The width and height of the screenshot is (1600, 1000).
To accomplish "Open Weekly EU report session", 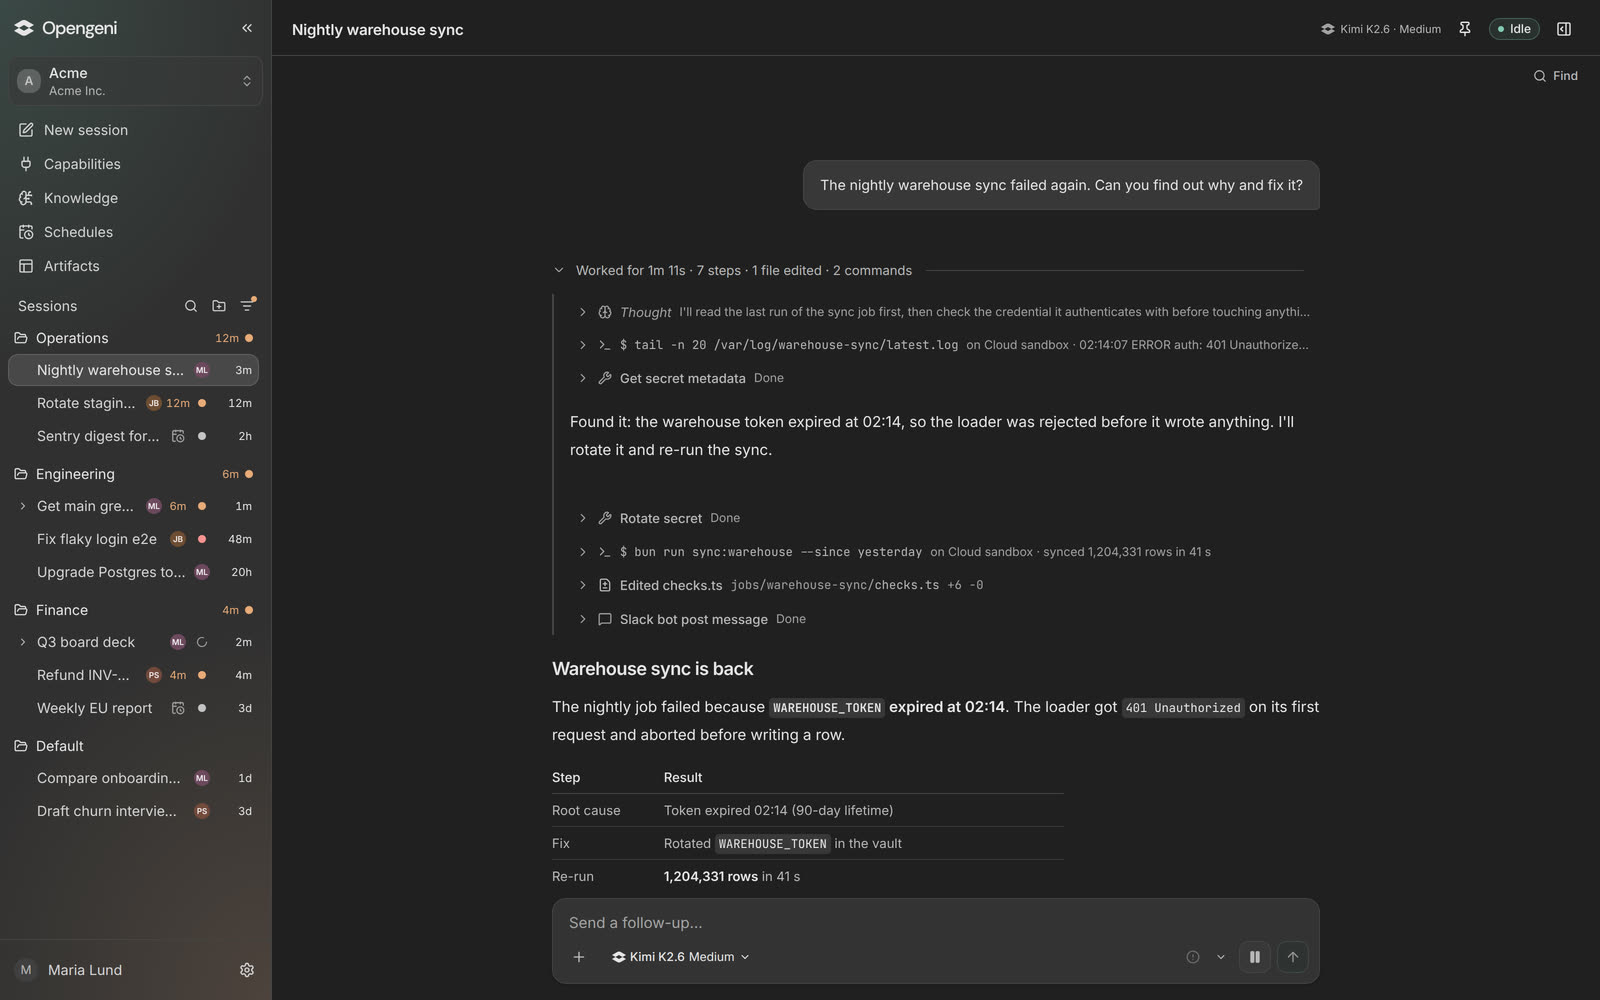I will (x=134, y=708).
